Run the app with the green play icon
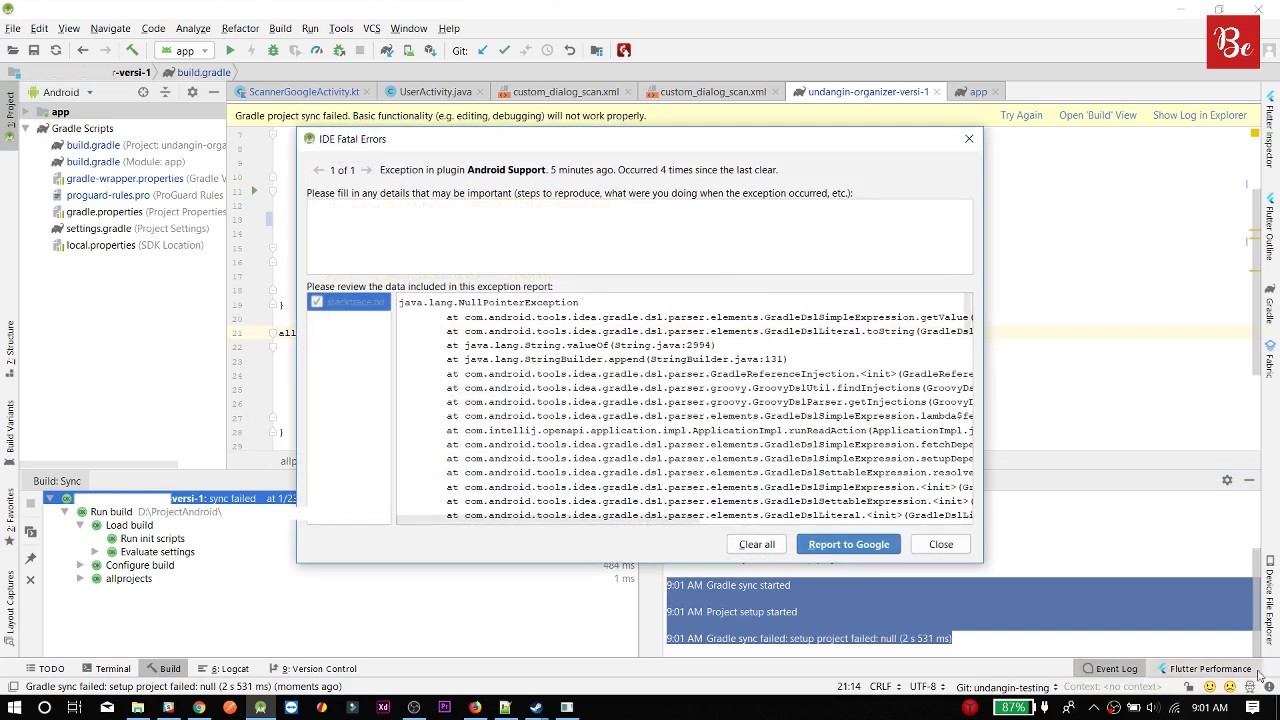Image resolution: width=1280 pixels, height=720 pixels. point(230,50)
